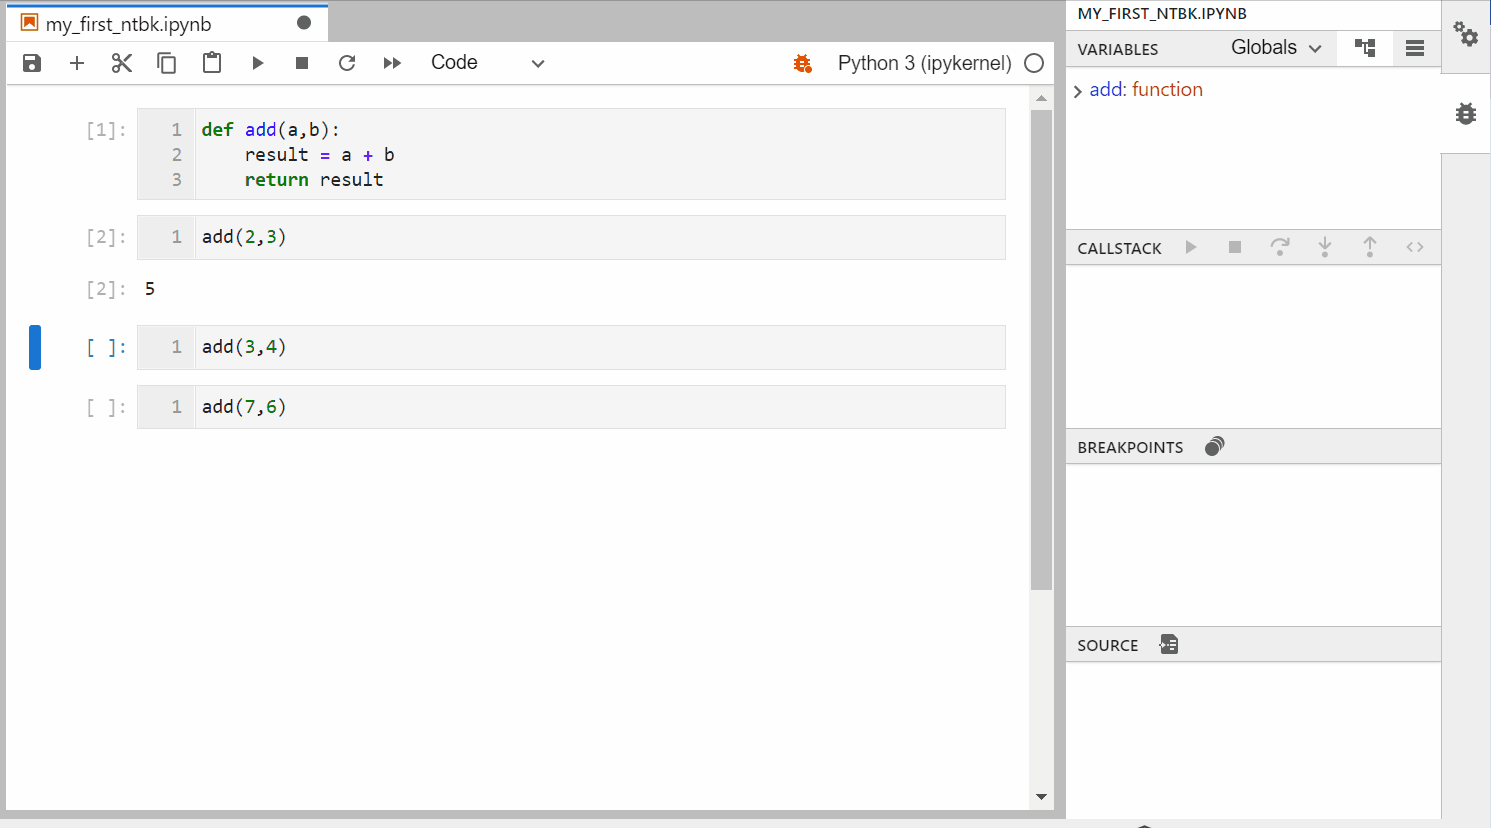The image size is (1491, 828).
Task: Cut the selected cell using scissors icon
Action: pos(121,62)
